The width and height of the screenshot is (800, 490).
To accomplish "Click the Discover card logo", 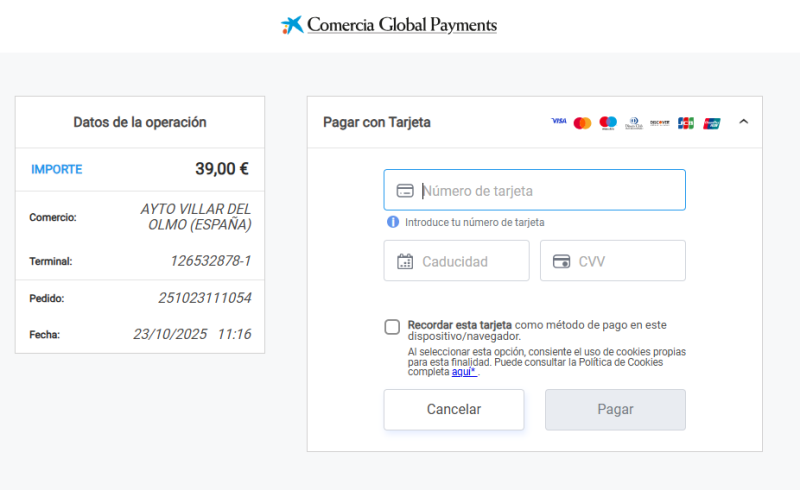I will (x=660, y=123).
